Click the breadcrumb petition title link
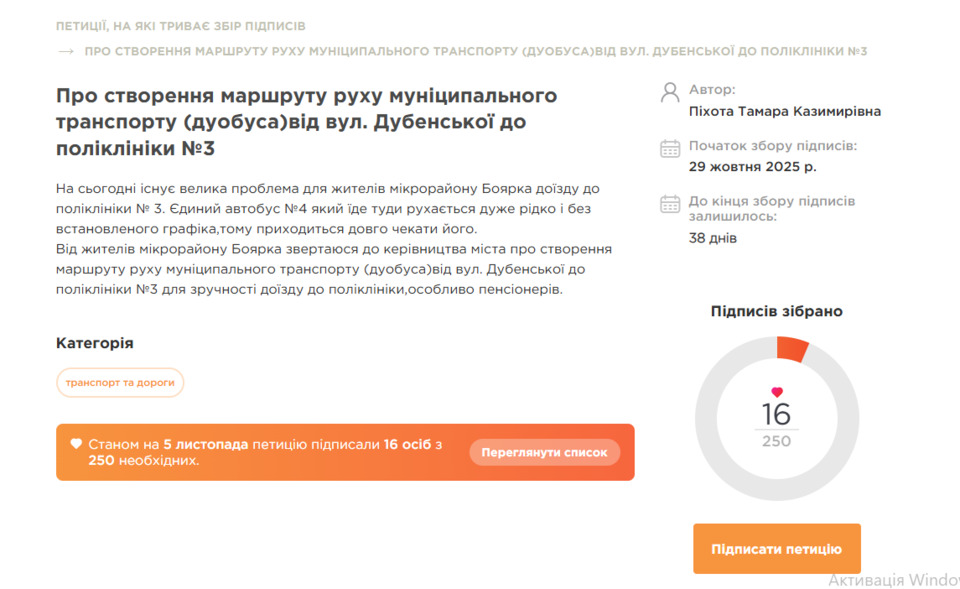Image resolution: width=960 pixels, height=589 pixels. tap(475, 51)
